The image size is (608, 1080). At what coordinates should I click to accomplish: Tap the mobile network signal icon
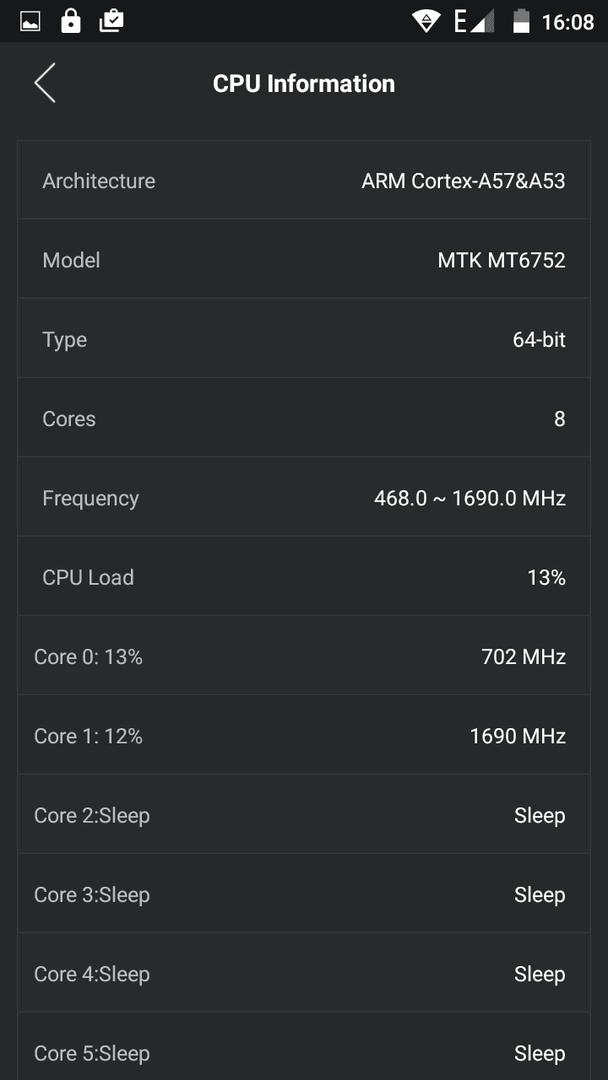tap(474, 21)
